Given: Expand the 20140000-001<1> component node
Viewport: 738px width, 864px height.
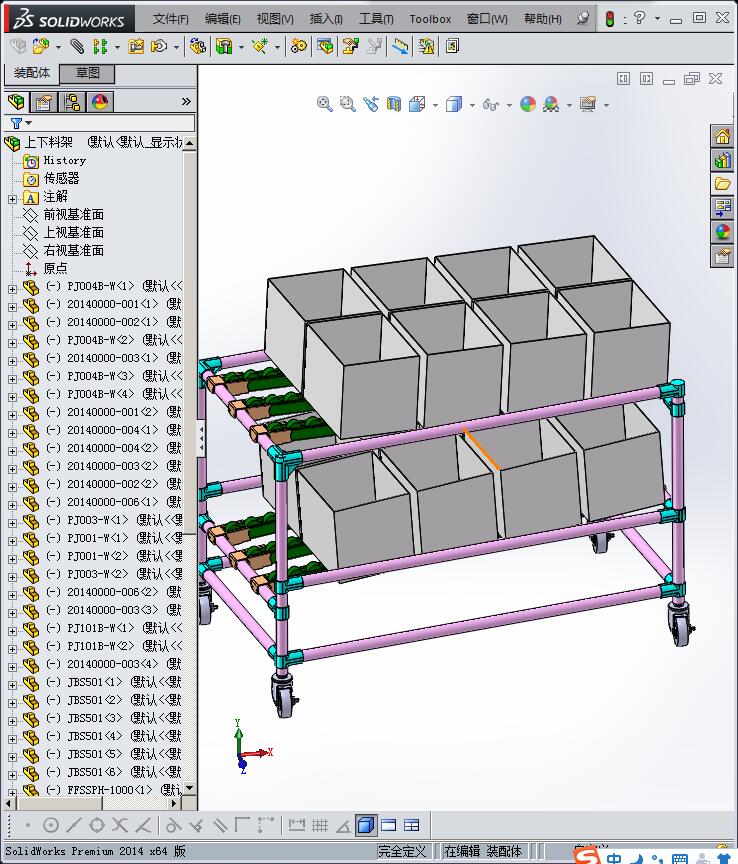Looking at the screenshot, I should [12, 307].
